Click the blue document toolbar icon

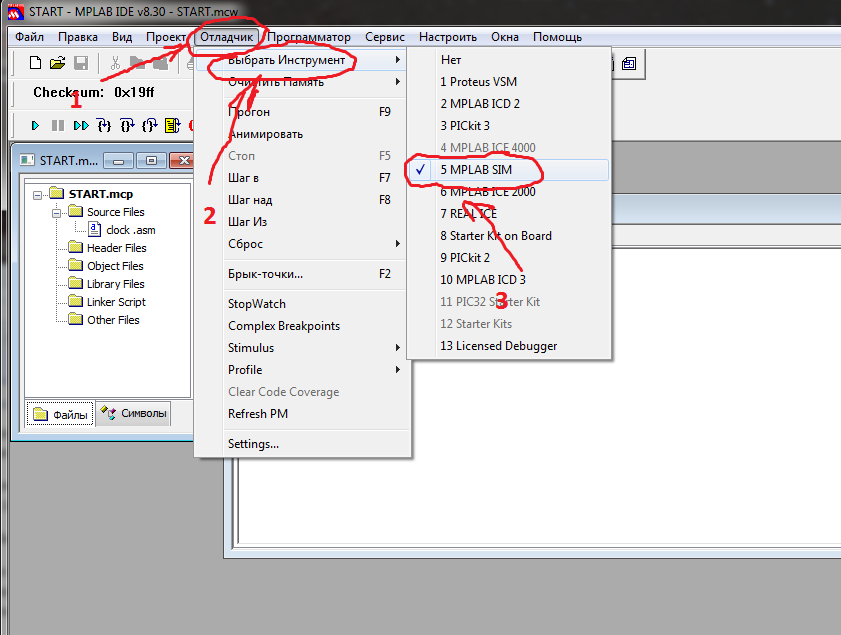pyautogui.click(x=629, y=64)
